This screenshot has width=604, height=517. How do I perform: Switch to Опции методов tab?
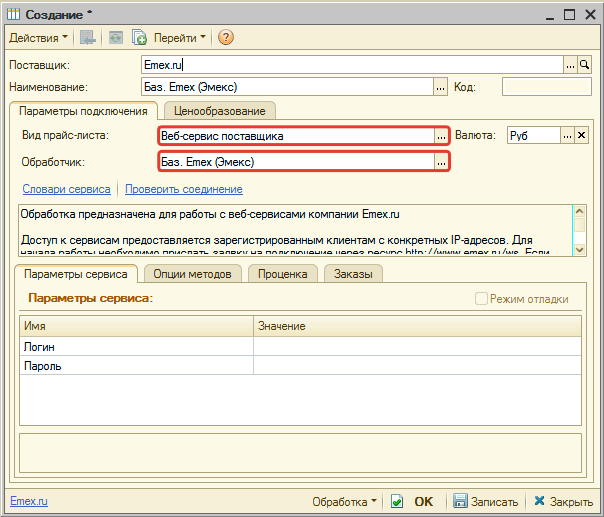(x=192, y=274)
